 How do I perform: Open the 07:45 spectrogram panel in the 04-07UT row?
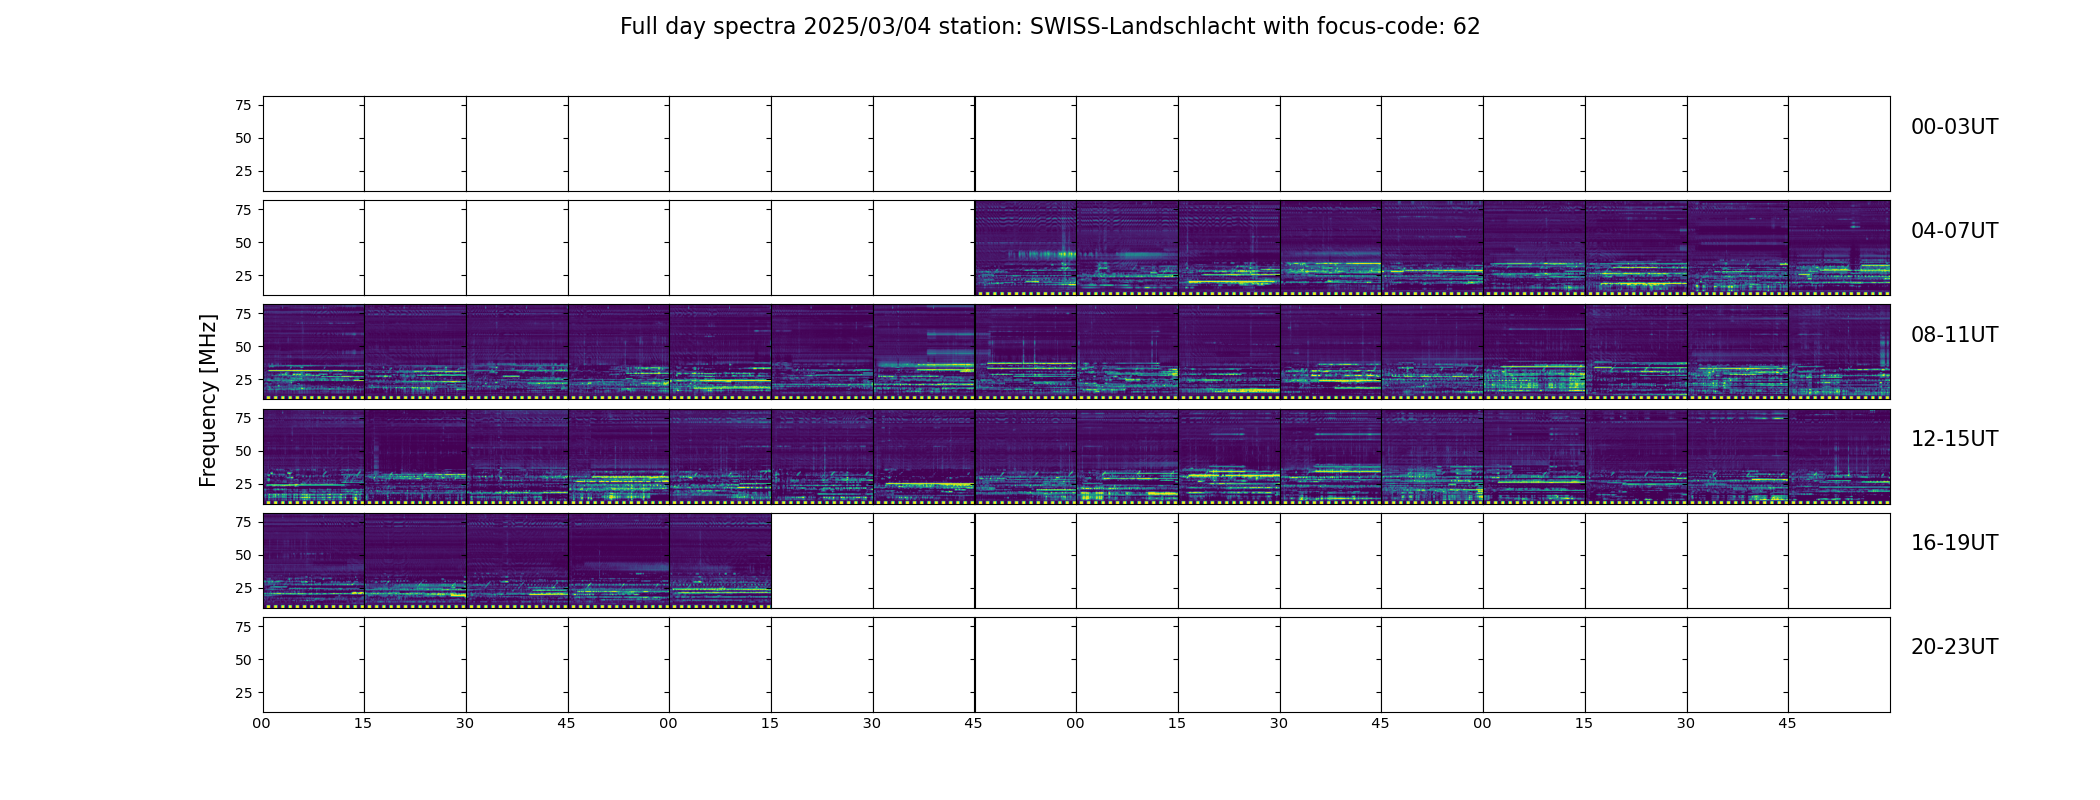[1839, 248]
